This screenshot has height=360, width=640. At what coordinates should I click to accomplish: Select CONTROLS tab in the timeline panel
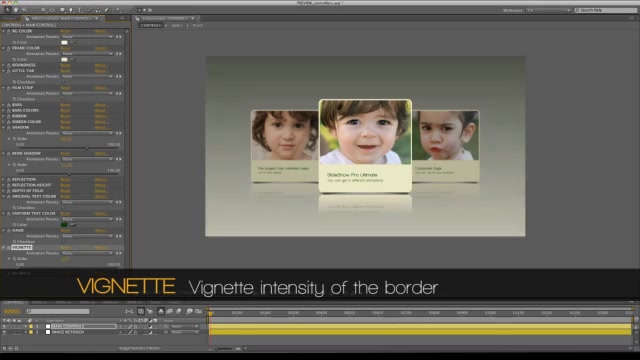click(x=14, y=302)
